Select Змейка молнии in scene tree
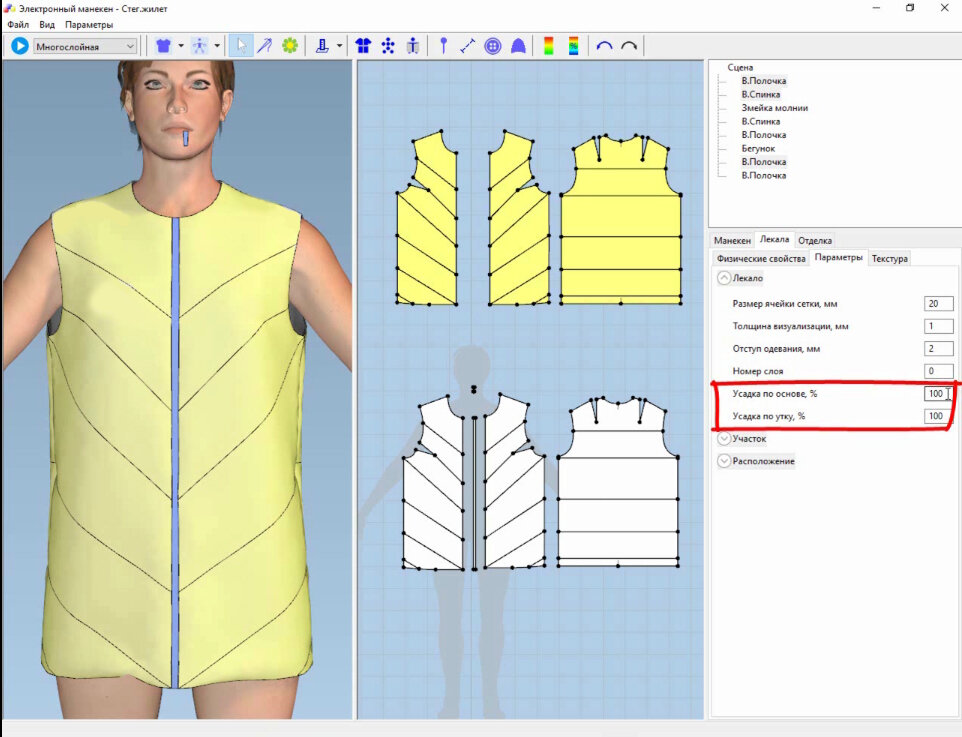Viewport: 962px width, 737px height. click(x=774, y=108)
